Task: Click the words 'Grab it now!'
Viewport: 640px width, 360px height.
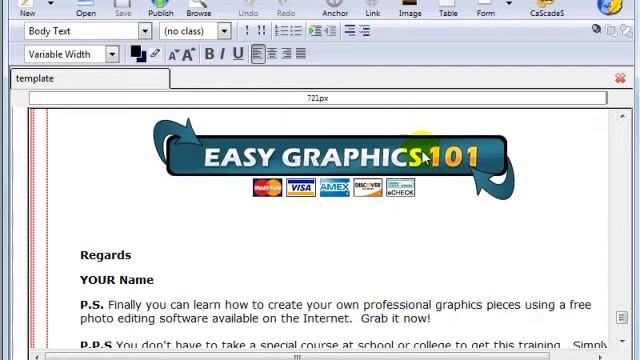Action: (396, 318)
